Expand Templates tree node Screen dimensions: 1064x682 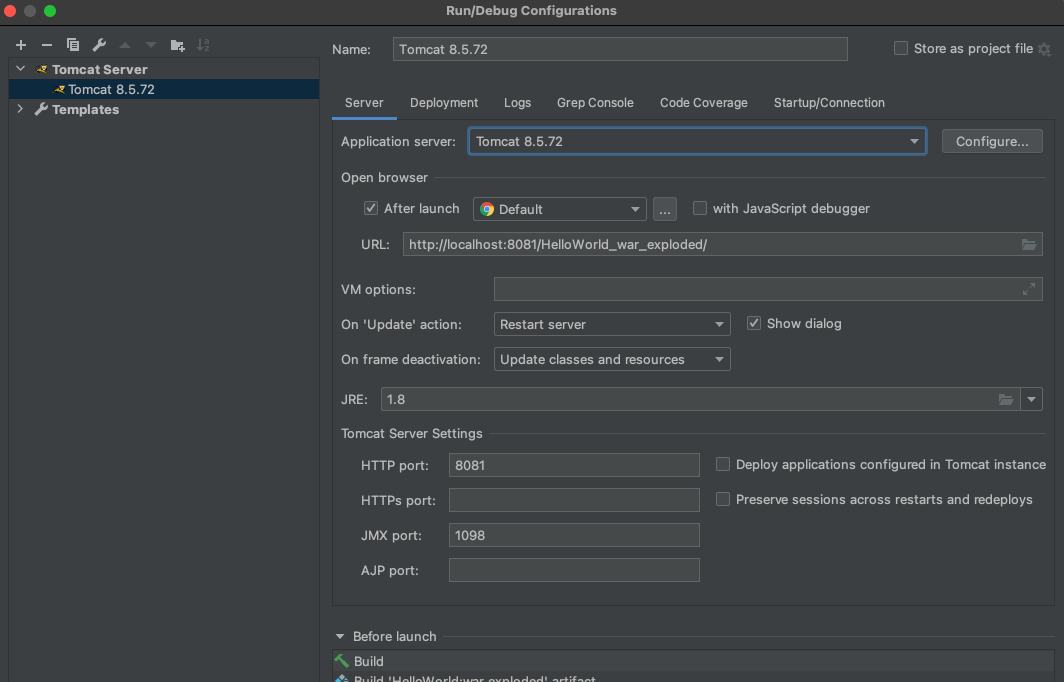(x=20, y=109)
